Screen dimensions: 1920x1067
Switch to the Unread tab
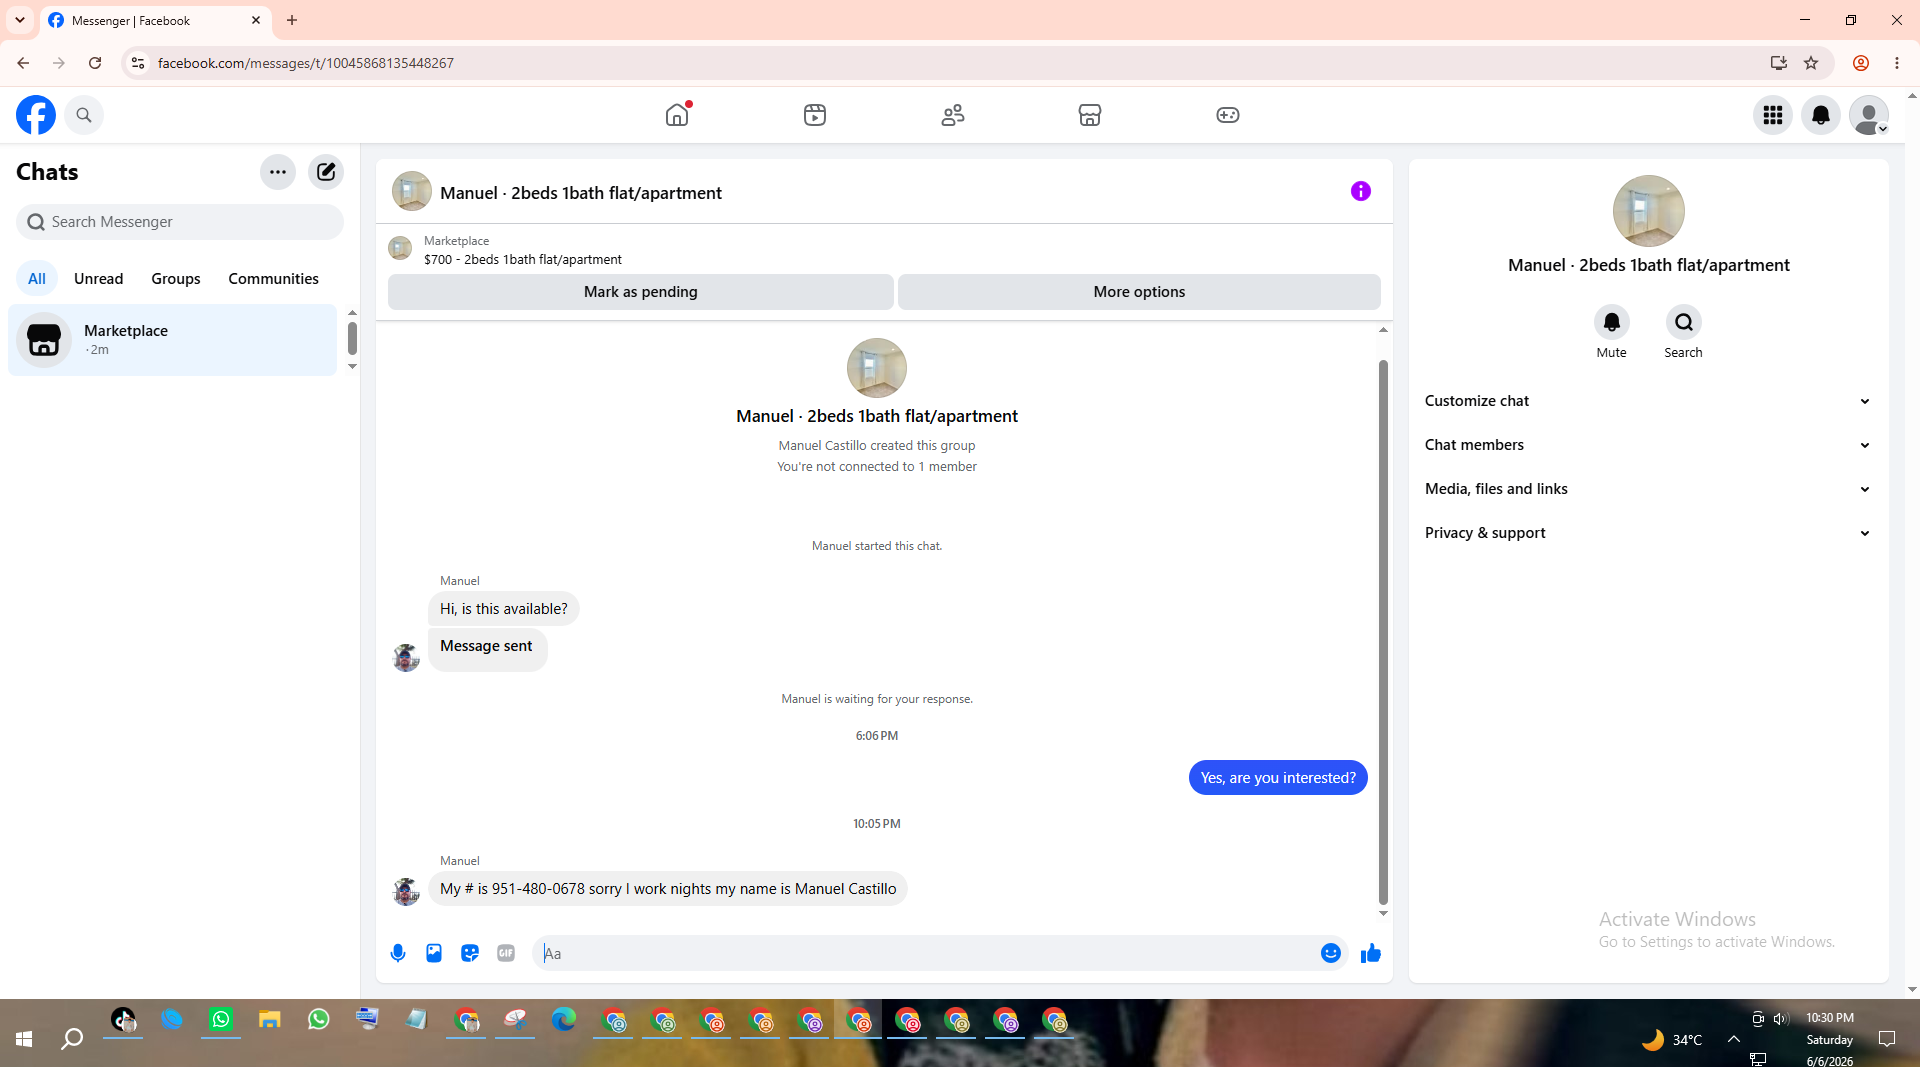tap(99, 279)
